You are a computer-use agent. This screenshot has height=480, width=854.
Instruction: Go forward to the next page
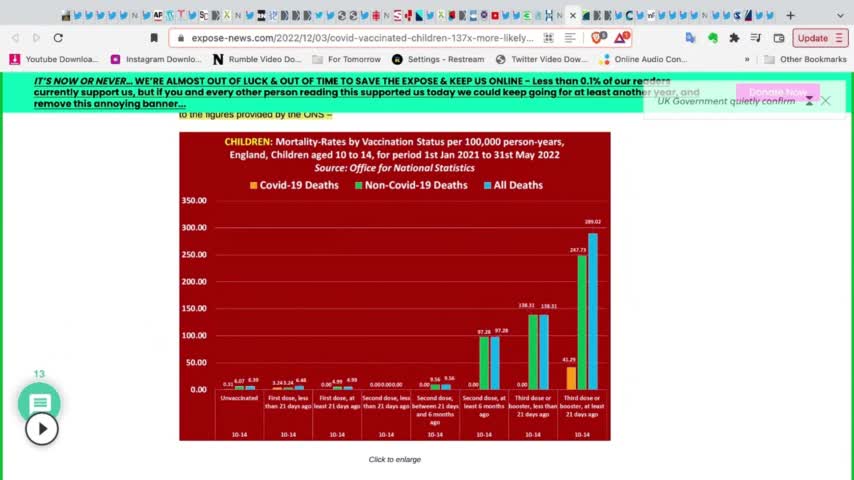(x=36, y=38)
